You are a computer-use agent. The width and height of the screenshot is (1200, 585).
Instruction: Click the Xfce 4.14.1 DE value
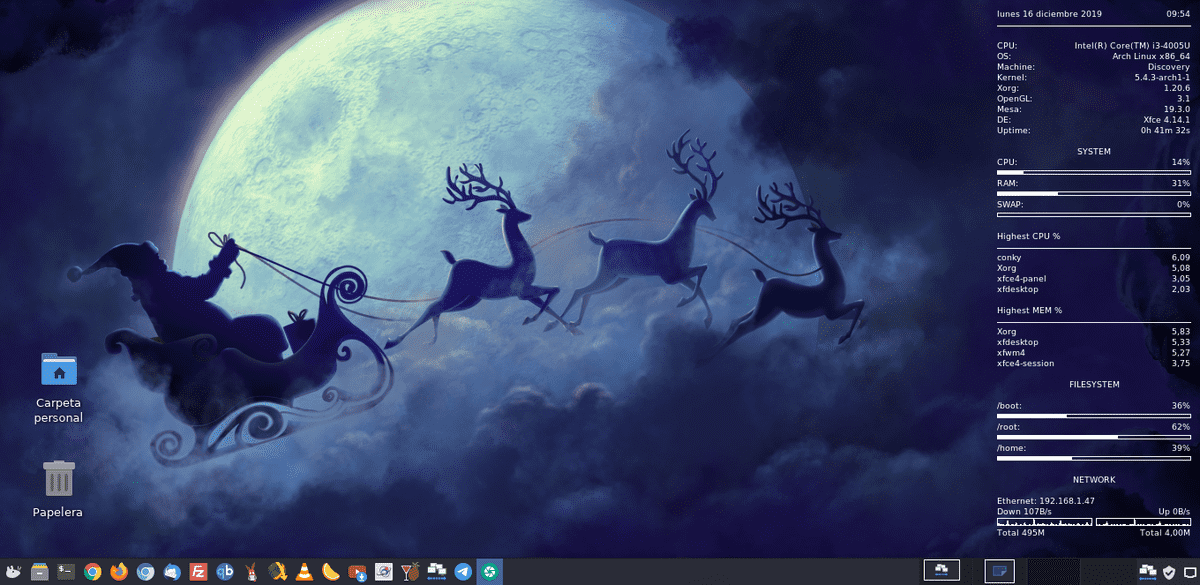[1167, 120]
